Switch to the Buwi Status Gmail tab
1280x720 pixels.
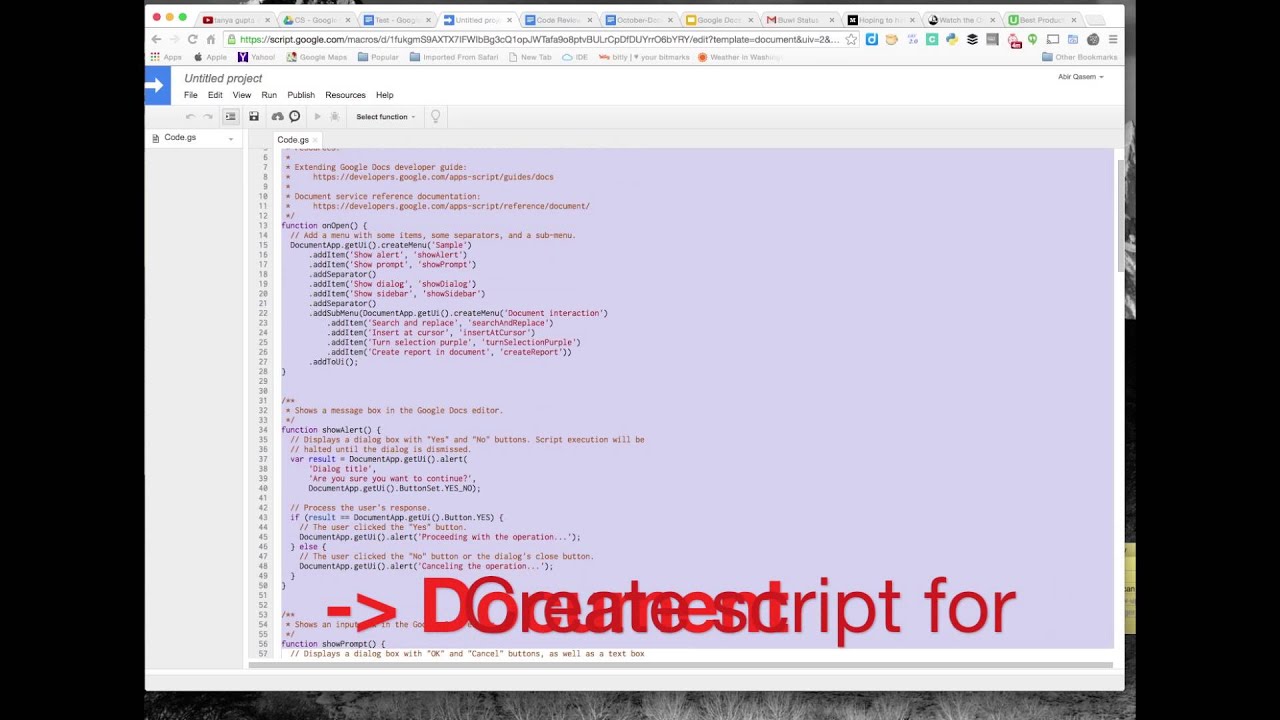click(798, 20)
